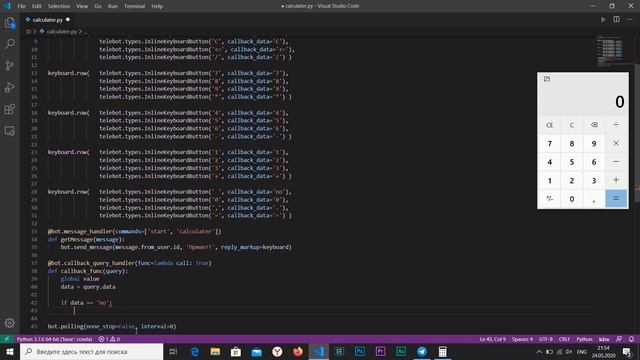Click the decimal comma key in Calculator
This screenshot has width=640, height=360.
594,198
